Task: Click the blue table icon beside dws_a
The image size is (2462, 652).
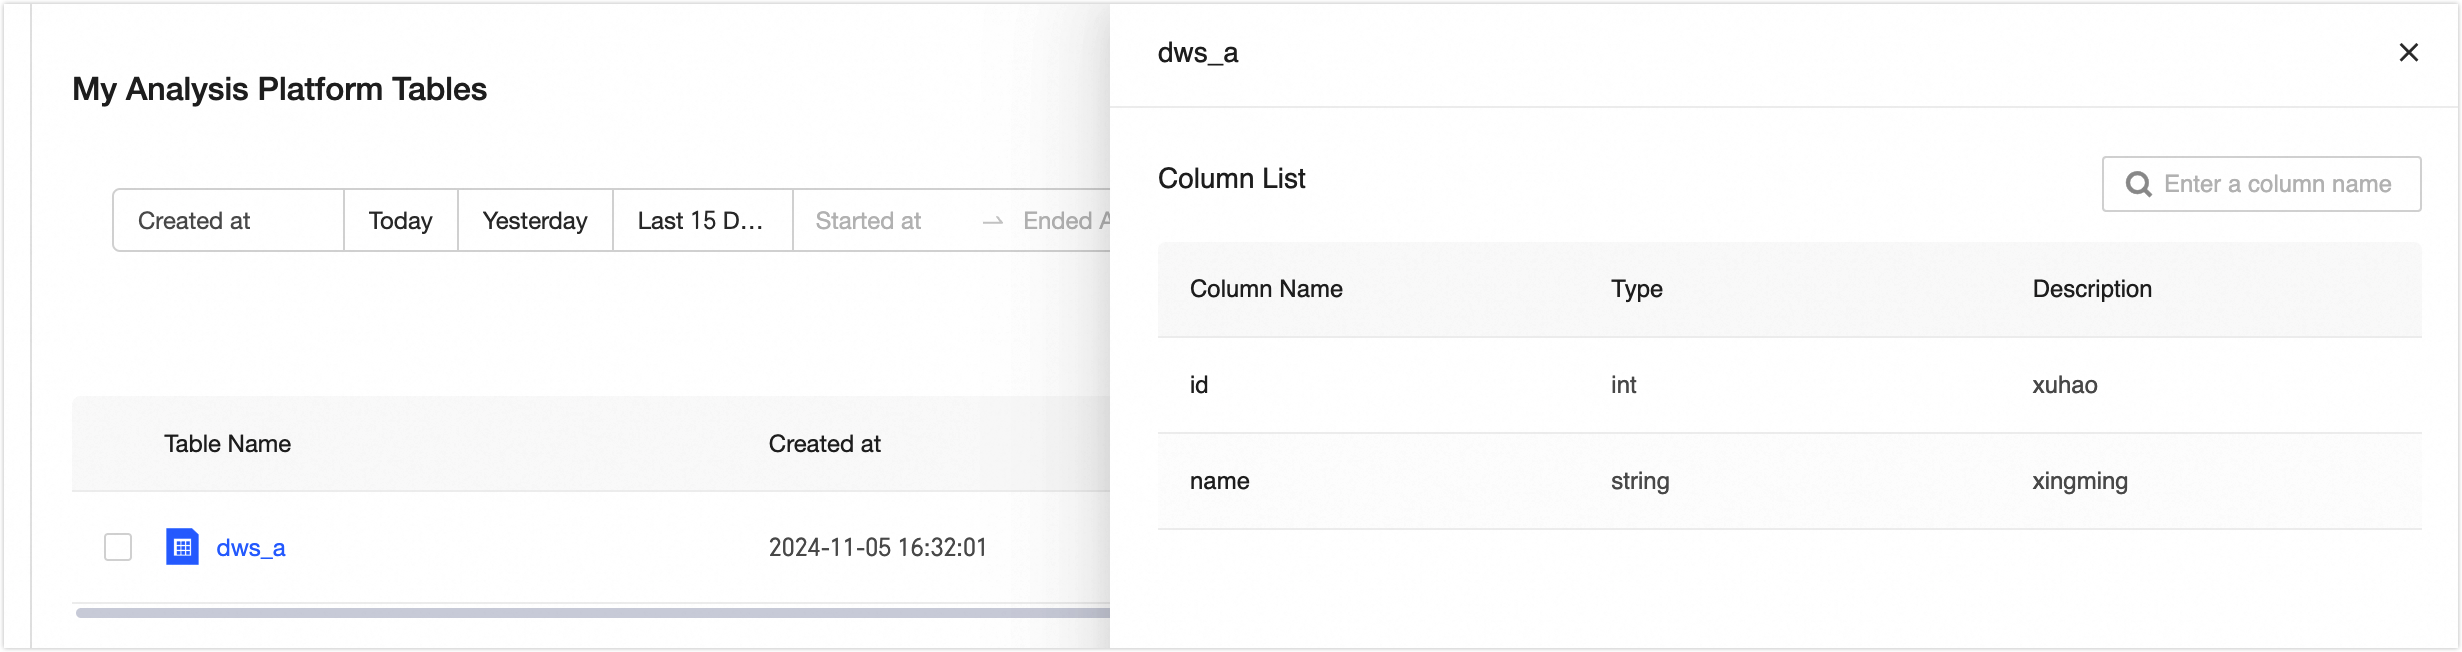Action: coord(182,547)
